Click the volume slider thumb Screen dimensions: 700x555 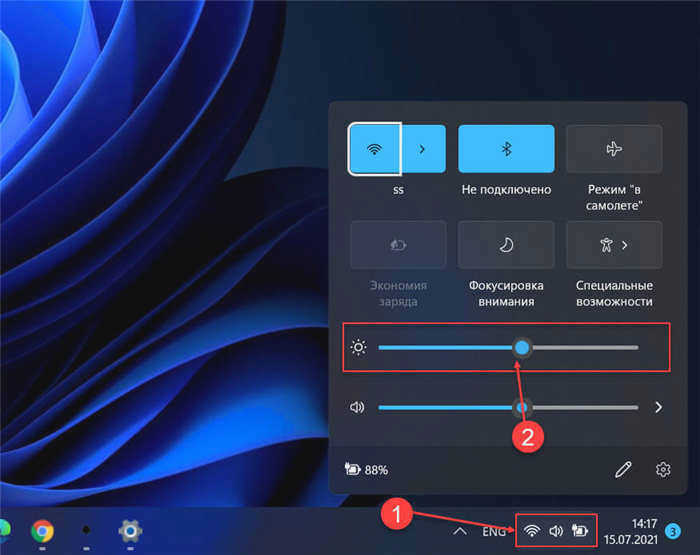coord(522,407)
